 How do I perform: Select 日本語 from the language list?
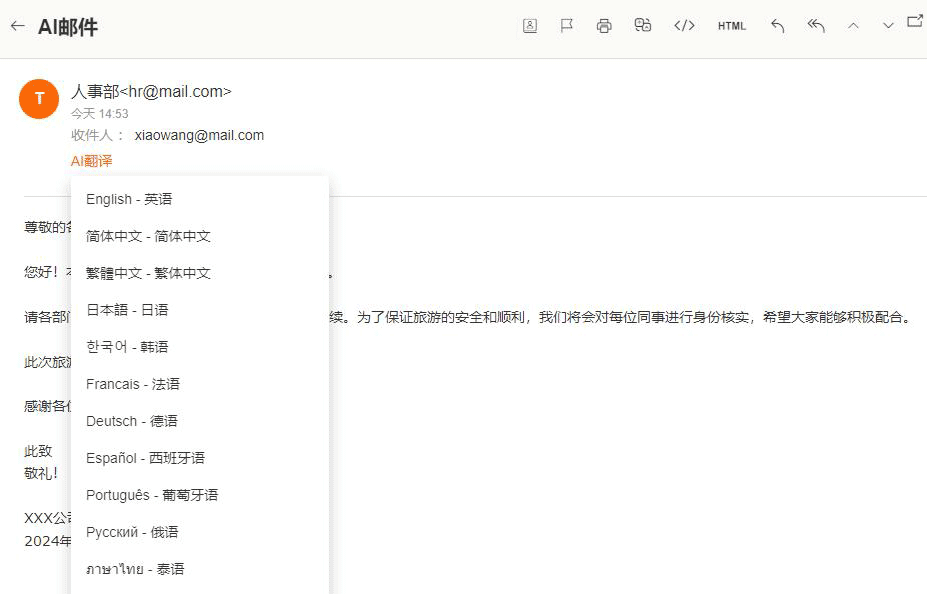point(125,310)
